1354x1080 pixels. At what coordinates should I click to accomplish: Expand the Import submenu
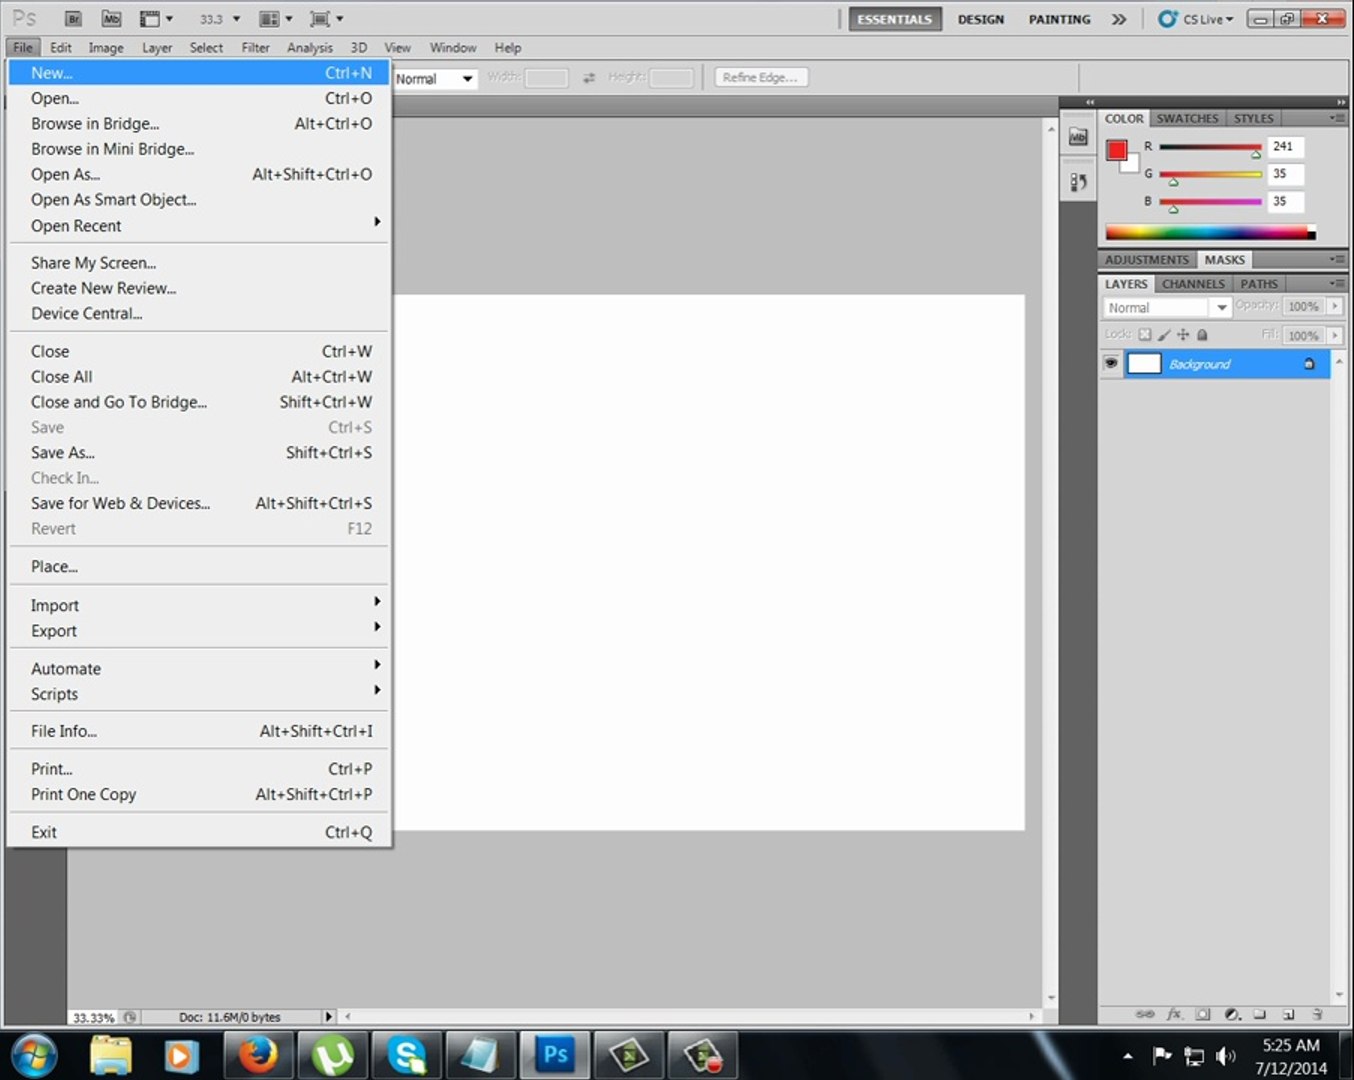tap(199, 605)
